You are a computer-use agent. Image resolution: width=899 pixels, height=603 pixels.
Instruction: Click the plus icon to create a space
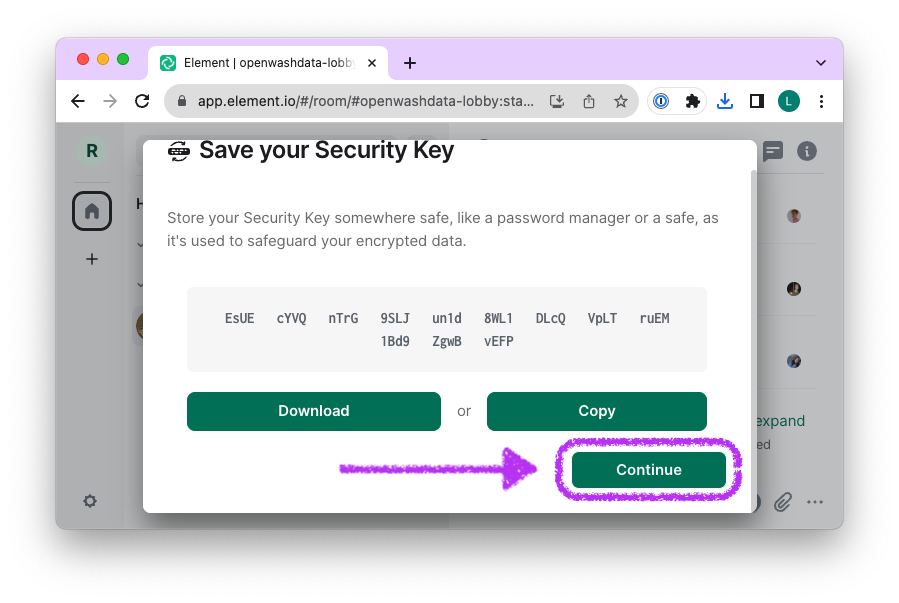pos(92,259)
